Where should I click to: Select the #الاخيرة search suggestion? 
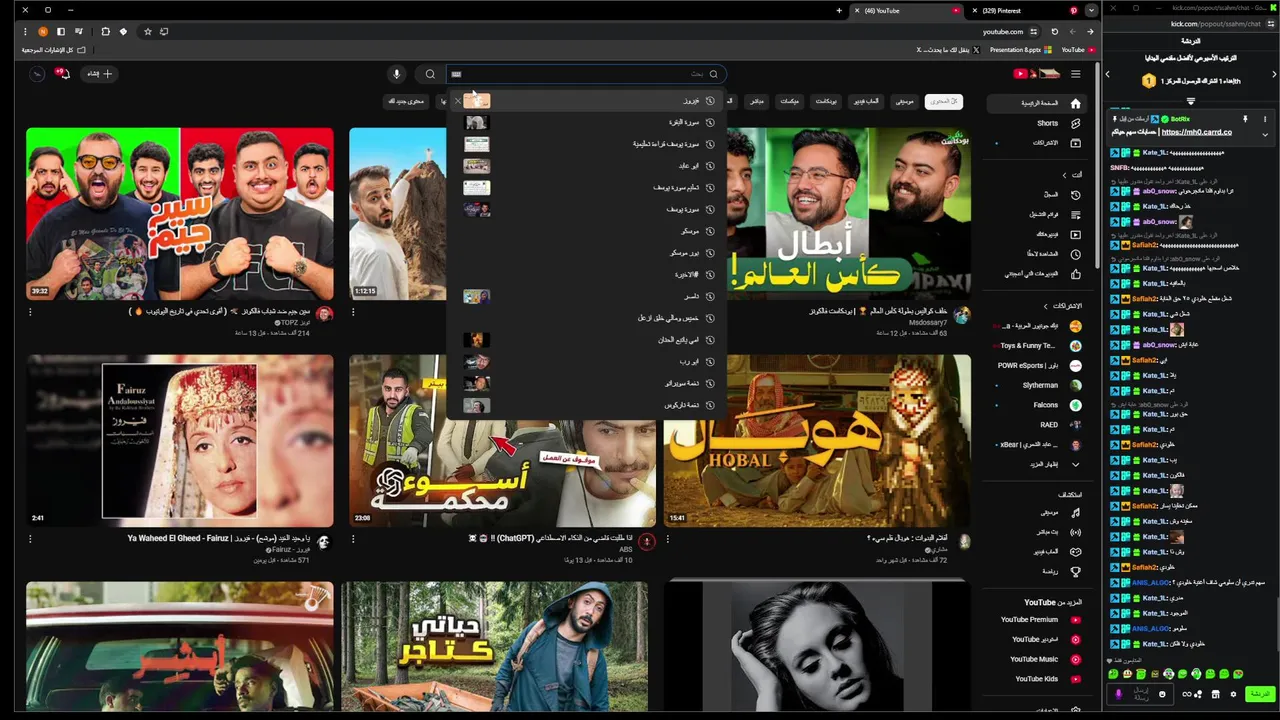[585, 274]
